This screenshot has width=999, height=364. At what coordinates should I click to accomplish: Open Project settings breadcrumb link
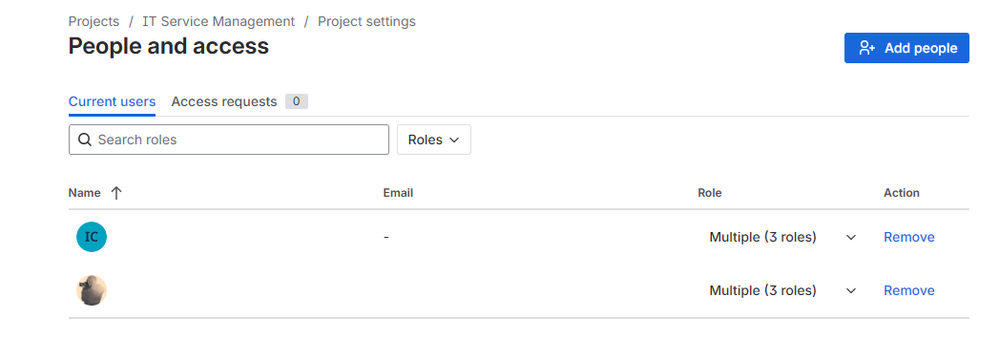tap(367, 21)
